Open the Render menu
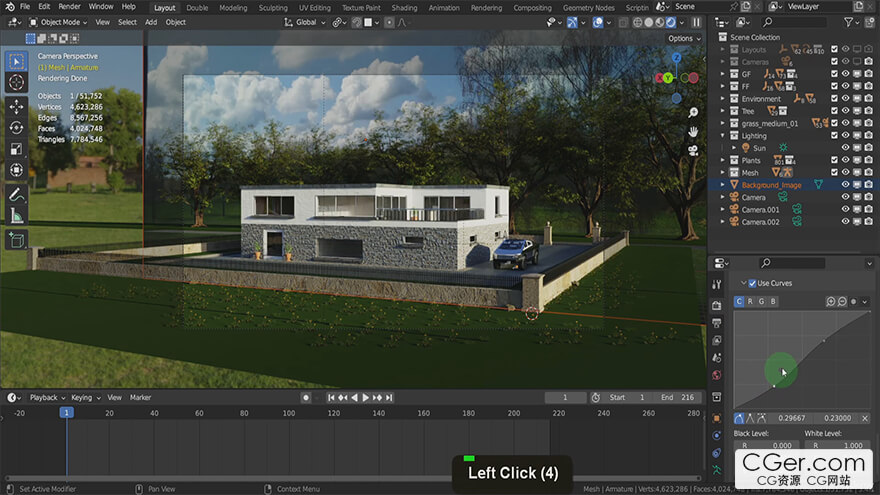The height and width of the screenshot is (495, 880). tap(69, 7)
